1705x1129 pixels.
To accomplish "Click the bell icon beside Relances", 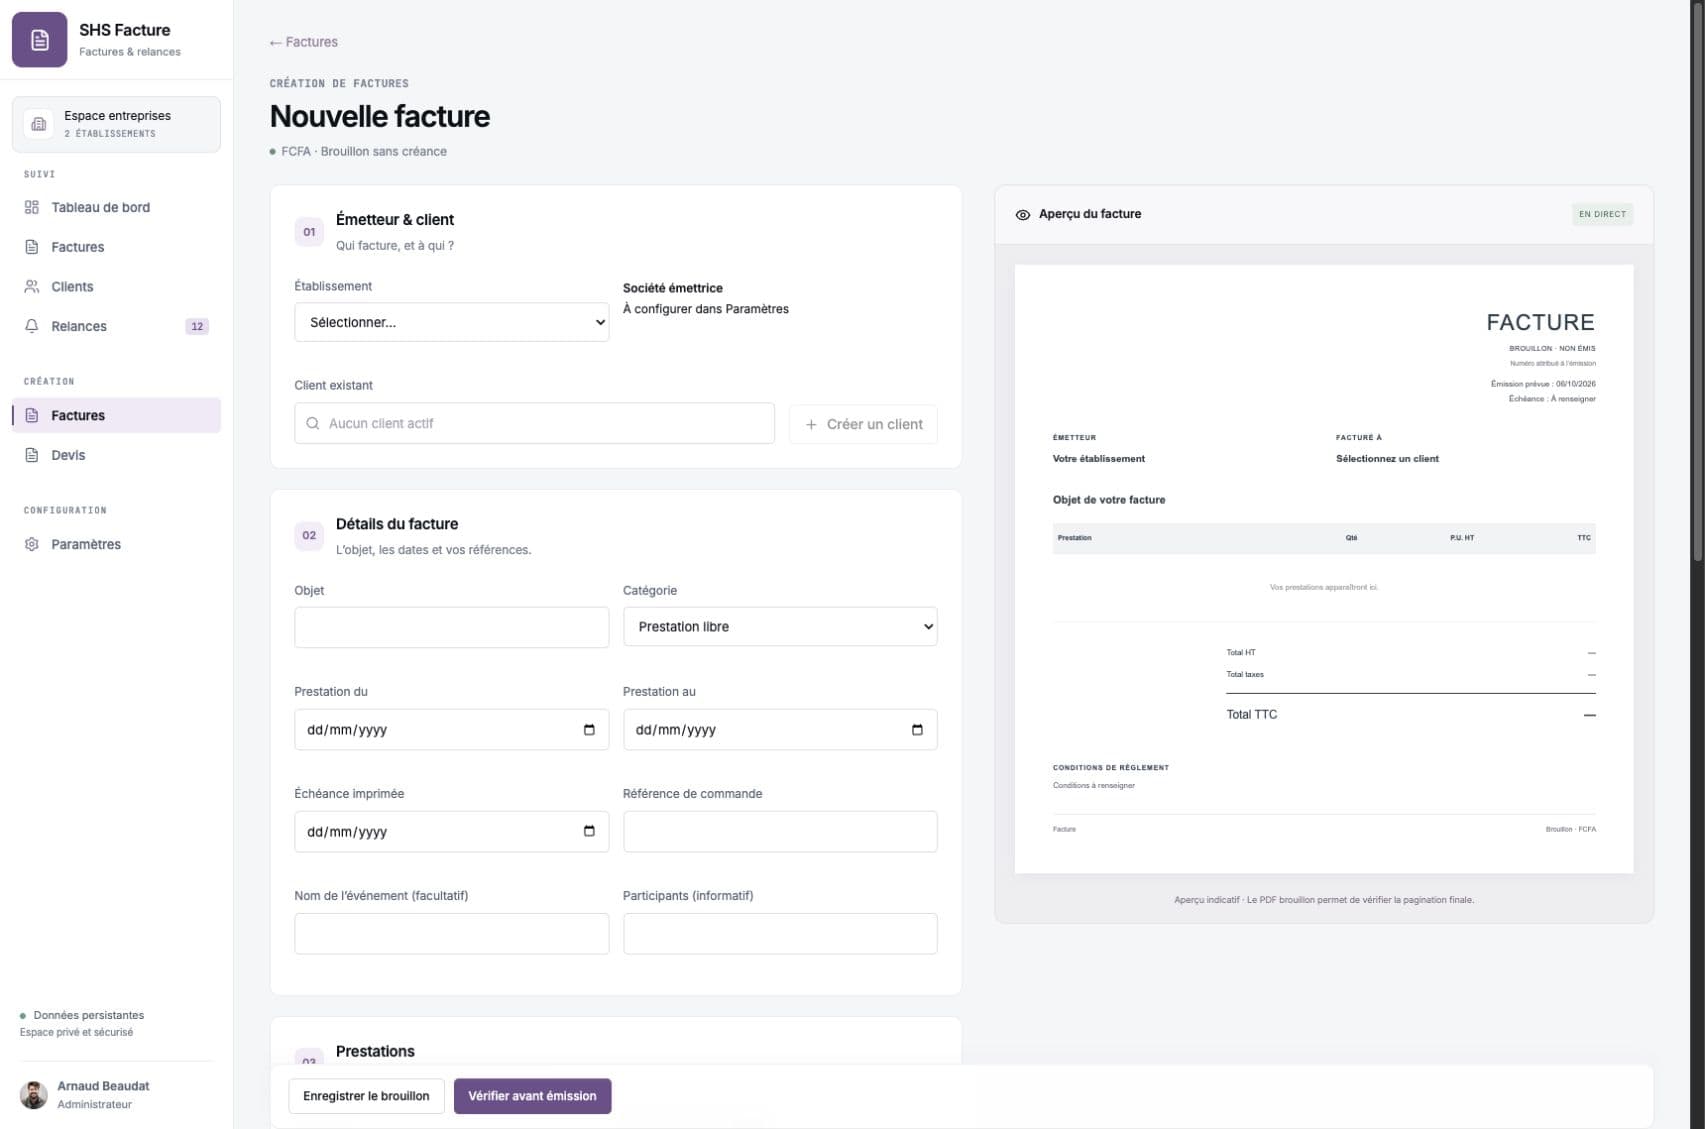I will (x=32, y=326).
